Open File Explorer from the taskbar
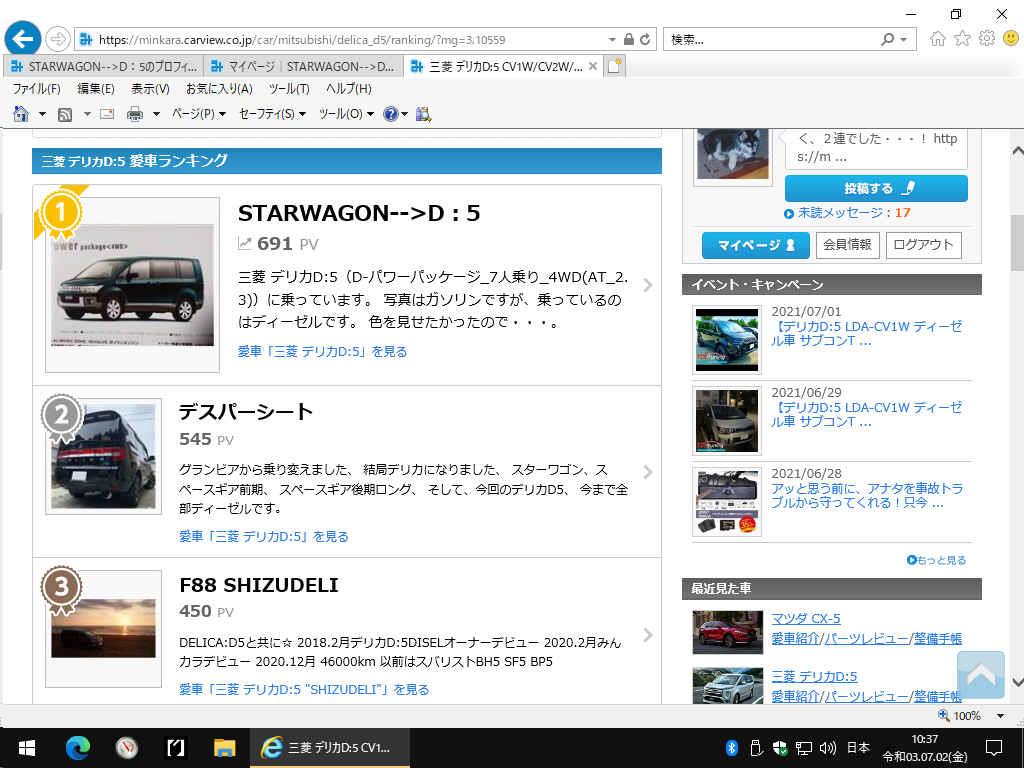The height and width of the screenshot is (768, 1024). (225, 748)
